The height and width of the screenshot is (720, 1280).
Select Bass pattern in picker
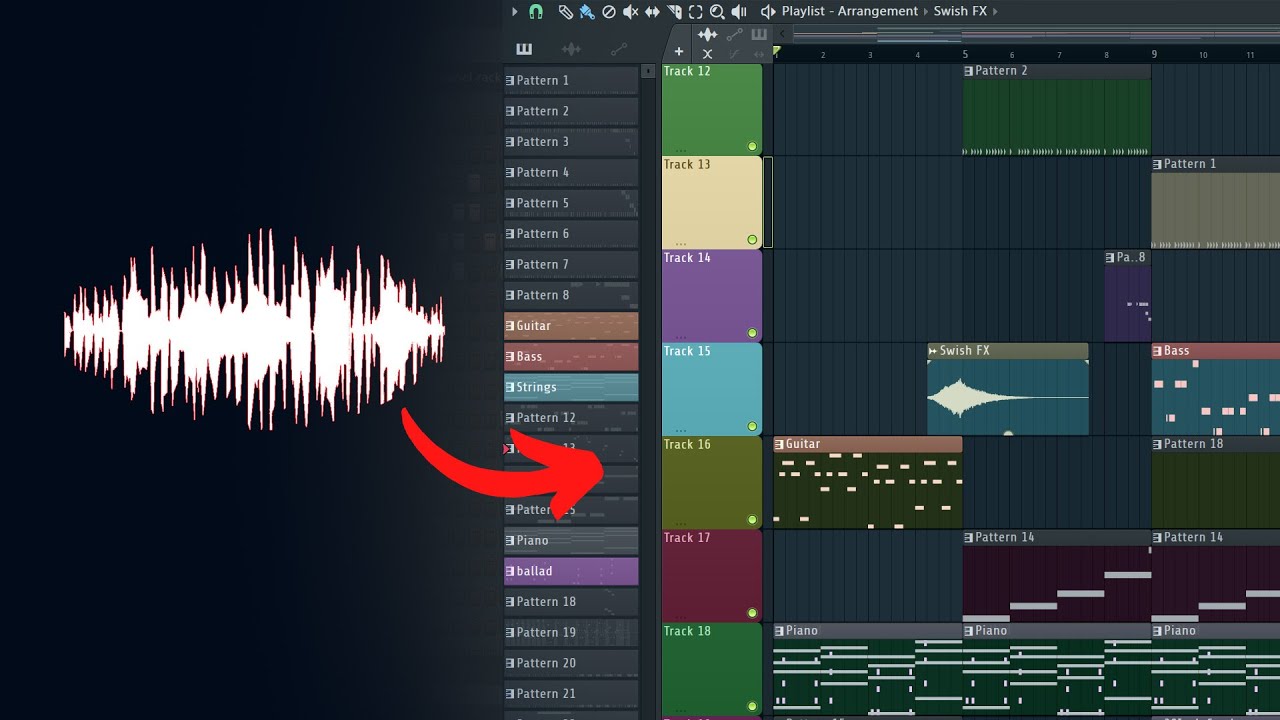click(571, 357)
